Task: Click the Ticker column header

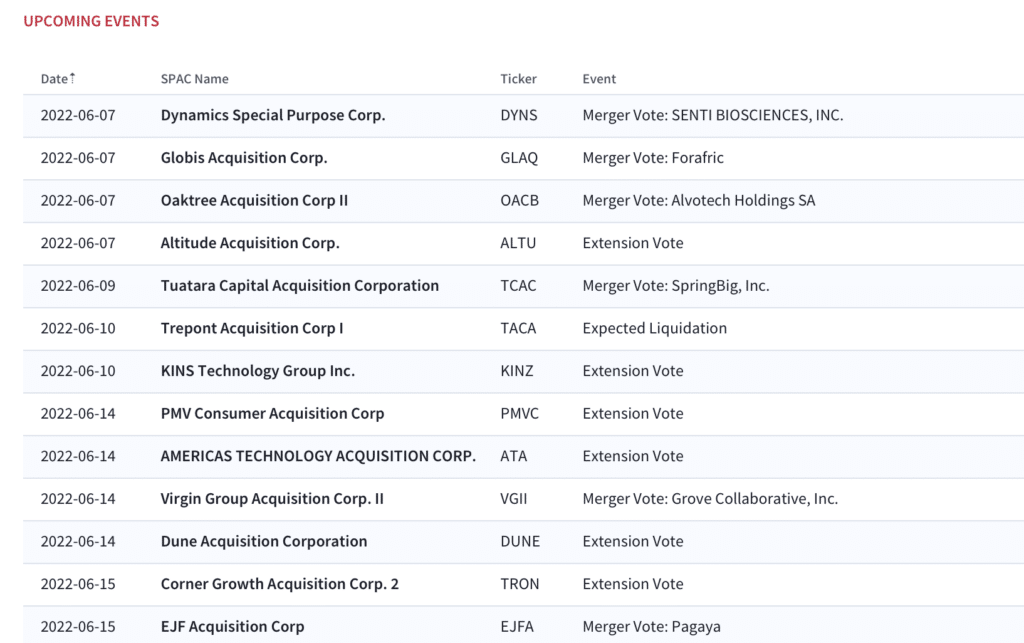Action: coord(519,79)
